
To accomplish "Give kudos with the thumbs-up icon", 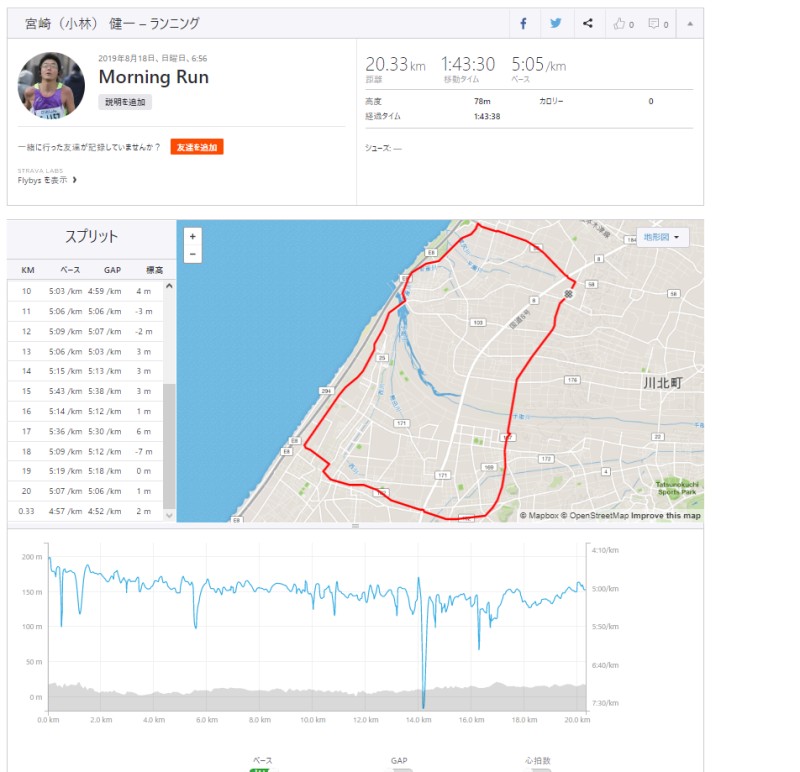I will coord(623,24).
